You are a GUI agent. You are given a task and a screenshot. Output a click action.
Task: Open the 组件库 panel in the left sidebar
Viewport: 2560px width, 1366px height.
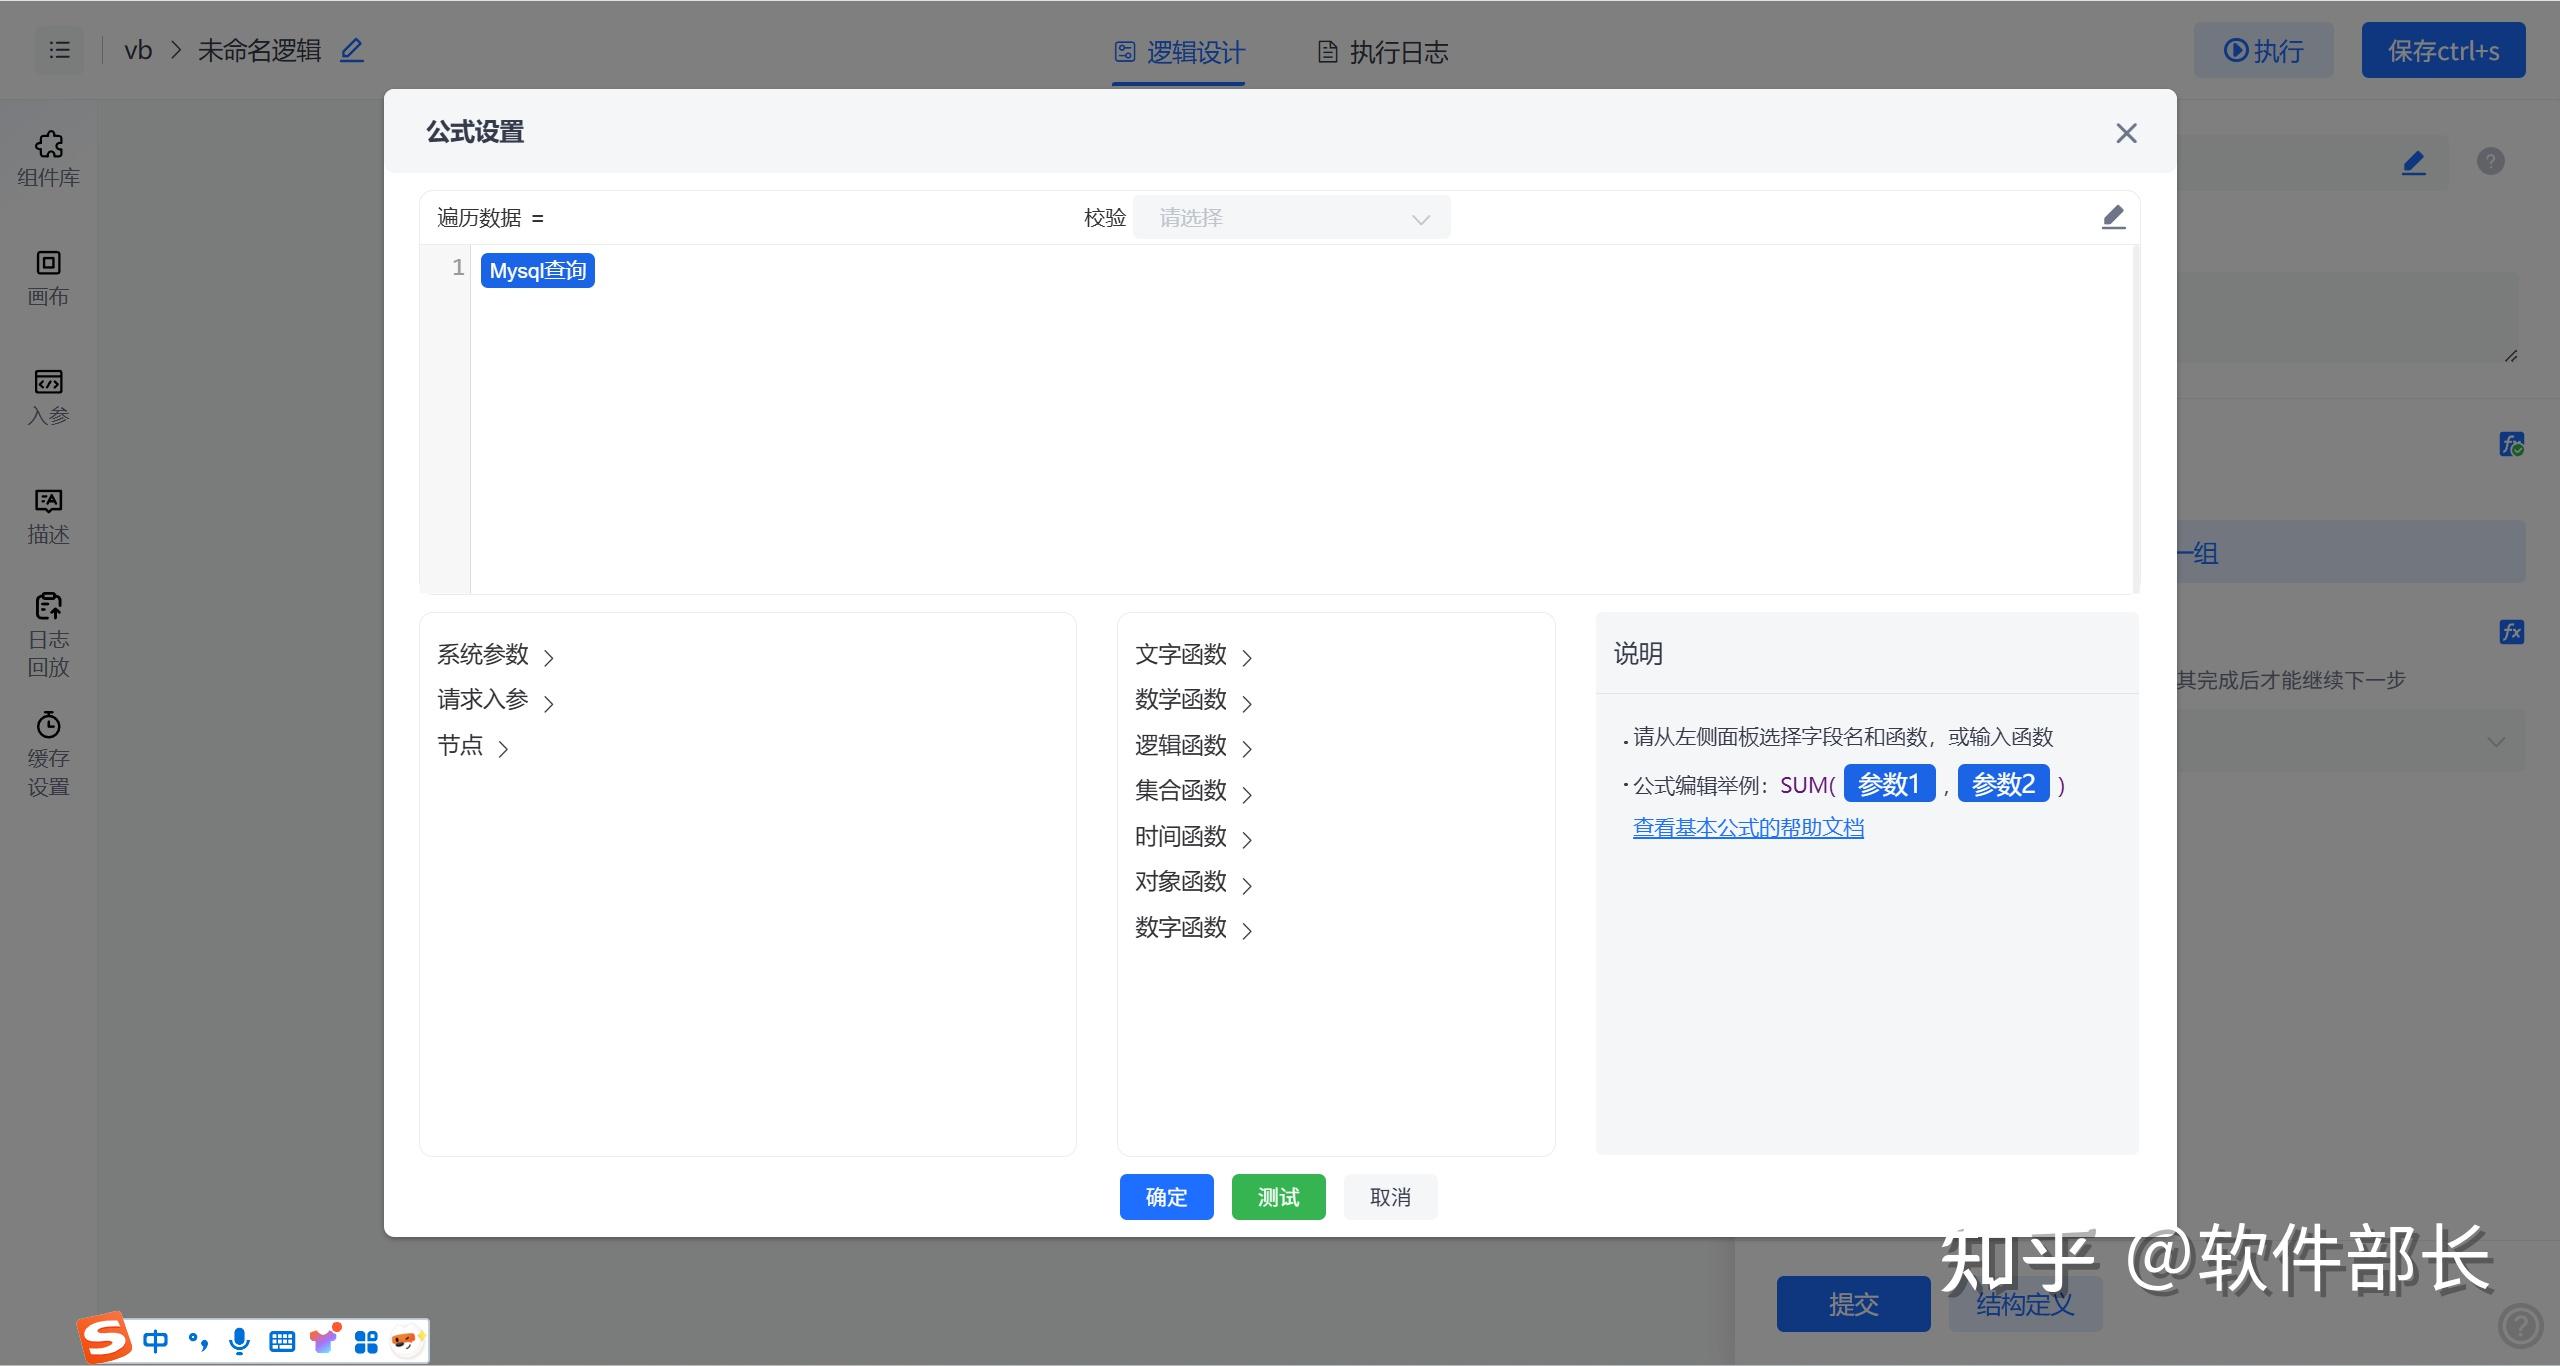[x=47, y=158]
